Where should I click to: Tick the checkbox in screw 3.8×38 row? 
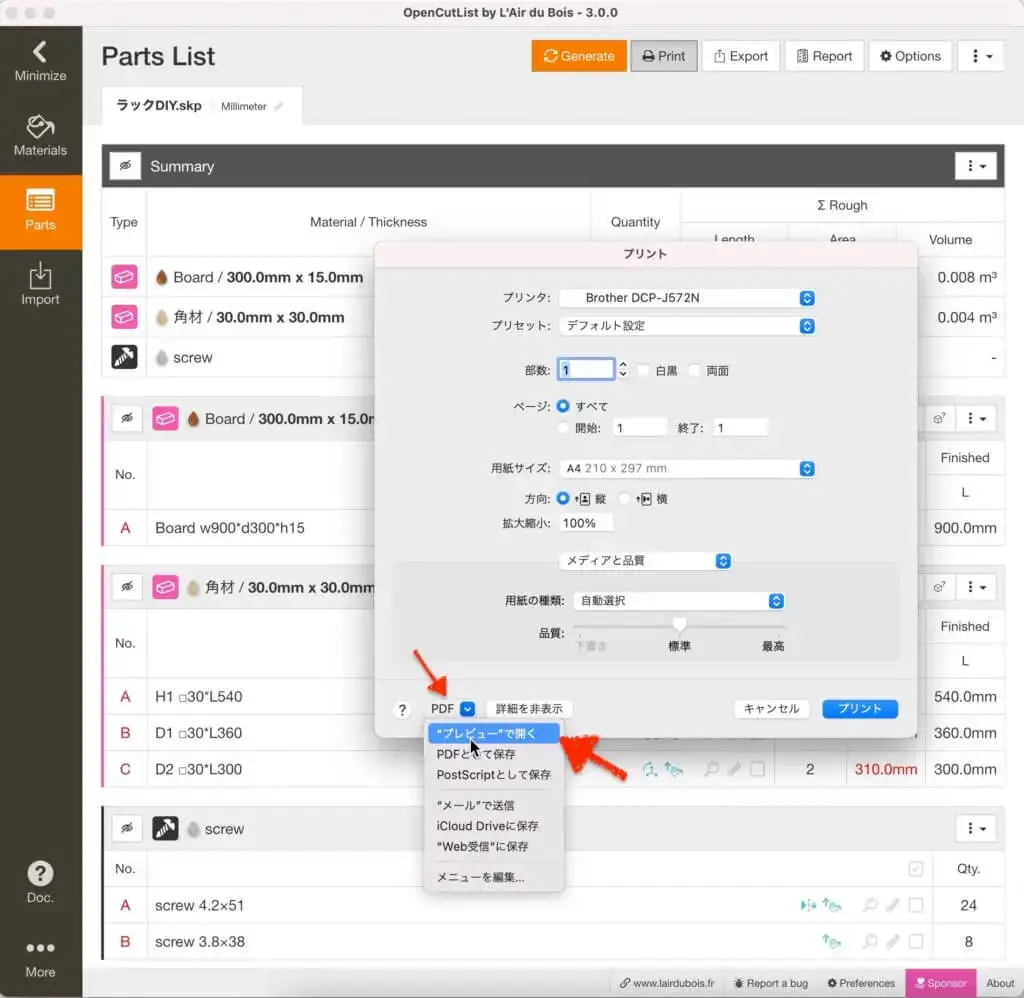pos(916,941)
